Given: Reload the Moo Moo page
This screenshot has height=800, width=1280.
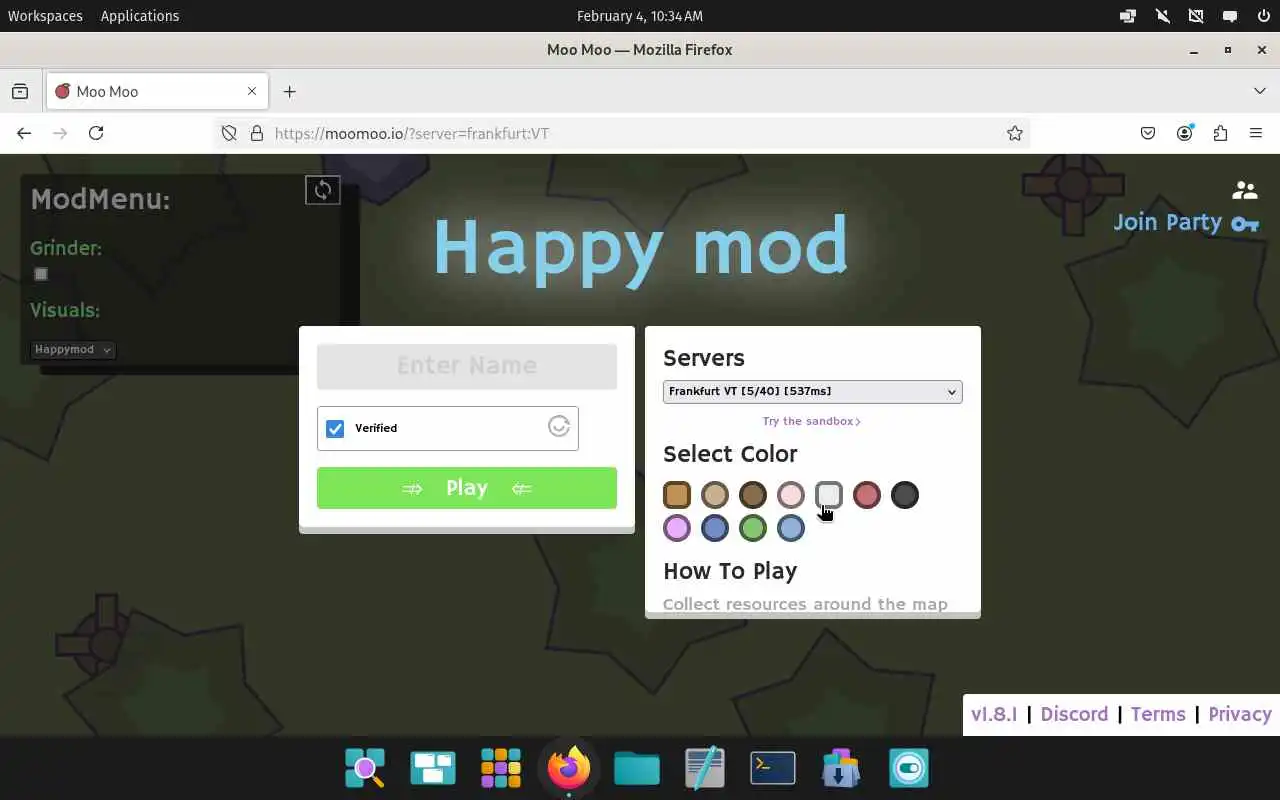Looking at the screenshot, I should click(x=96, y=133).
